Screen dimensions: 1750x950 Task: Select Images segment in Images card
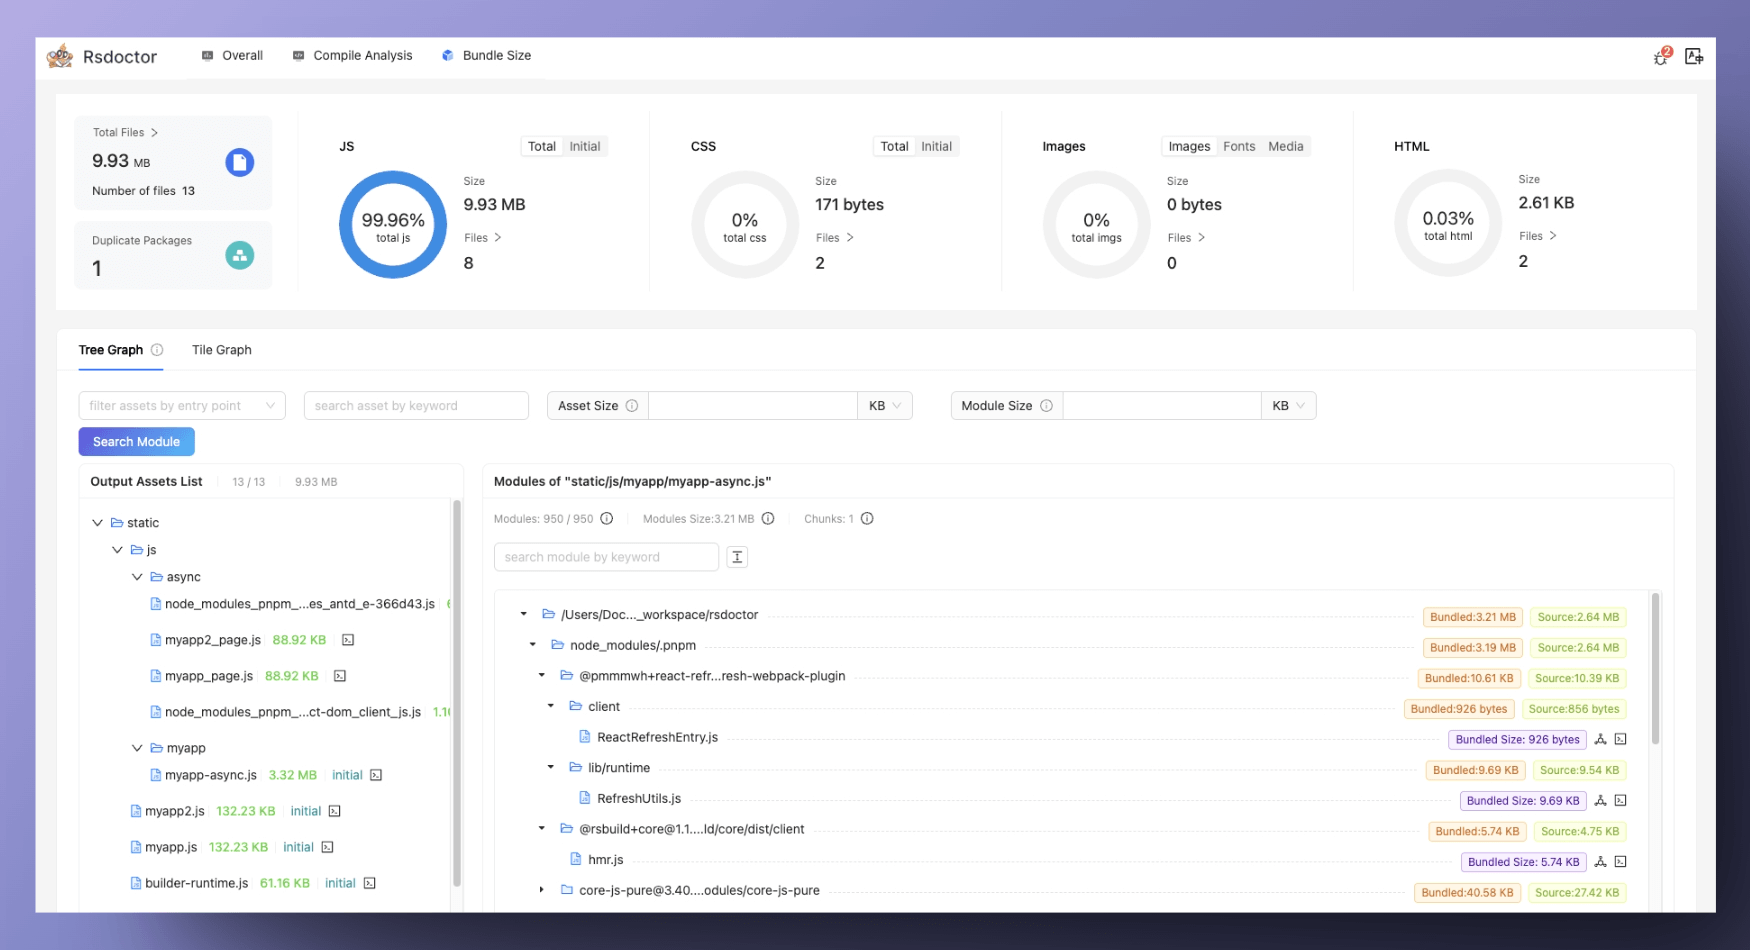click(1189, 146)
